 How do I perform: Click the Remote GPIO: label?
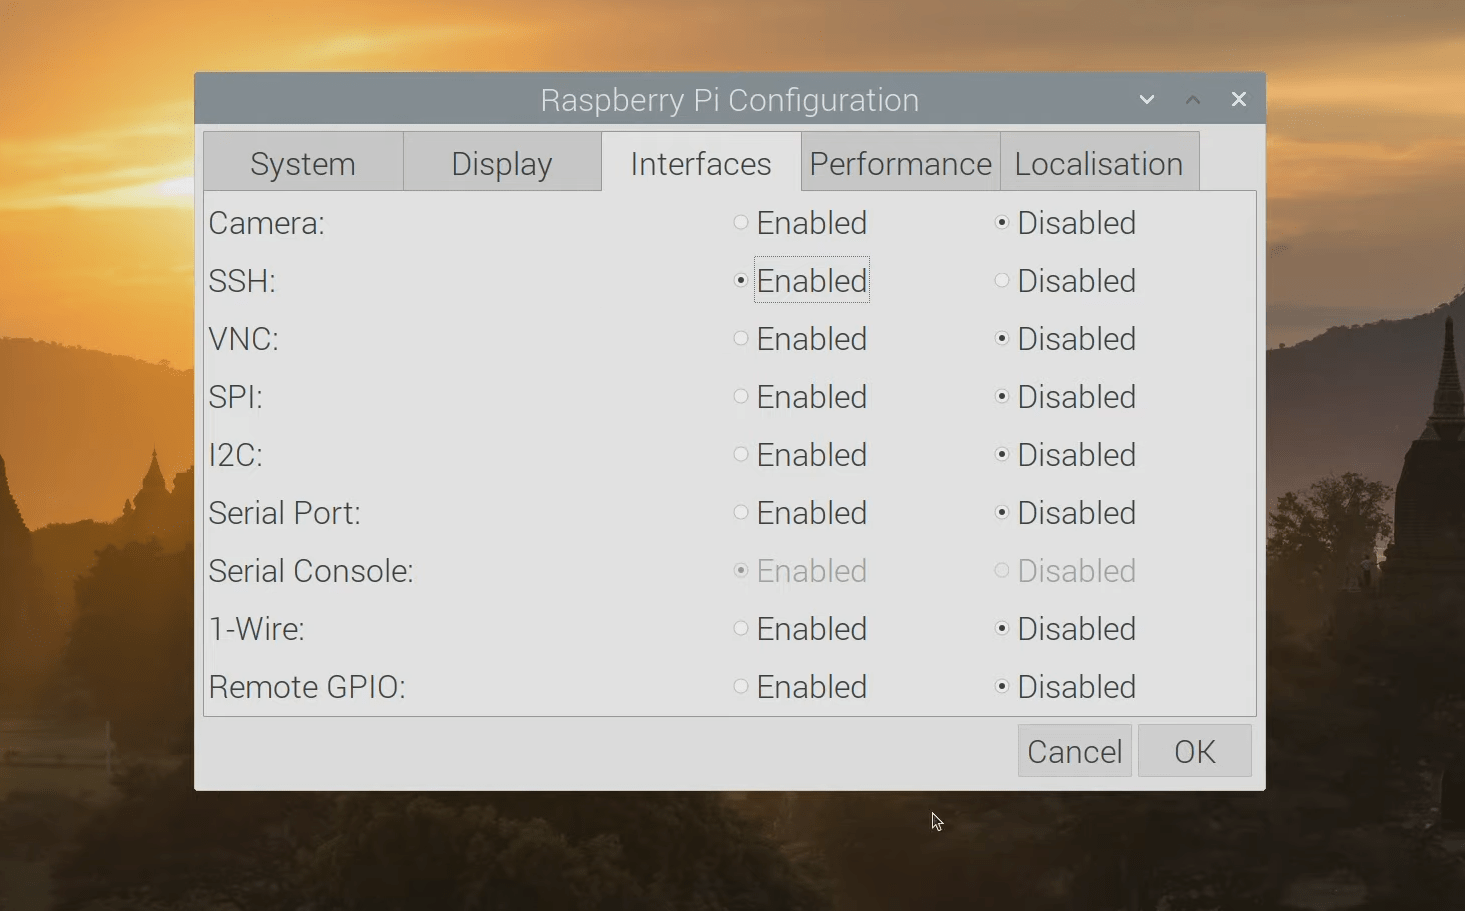tap(307, 687)
